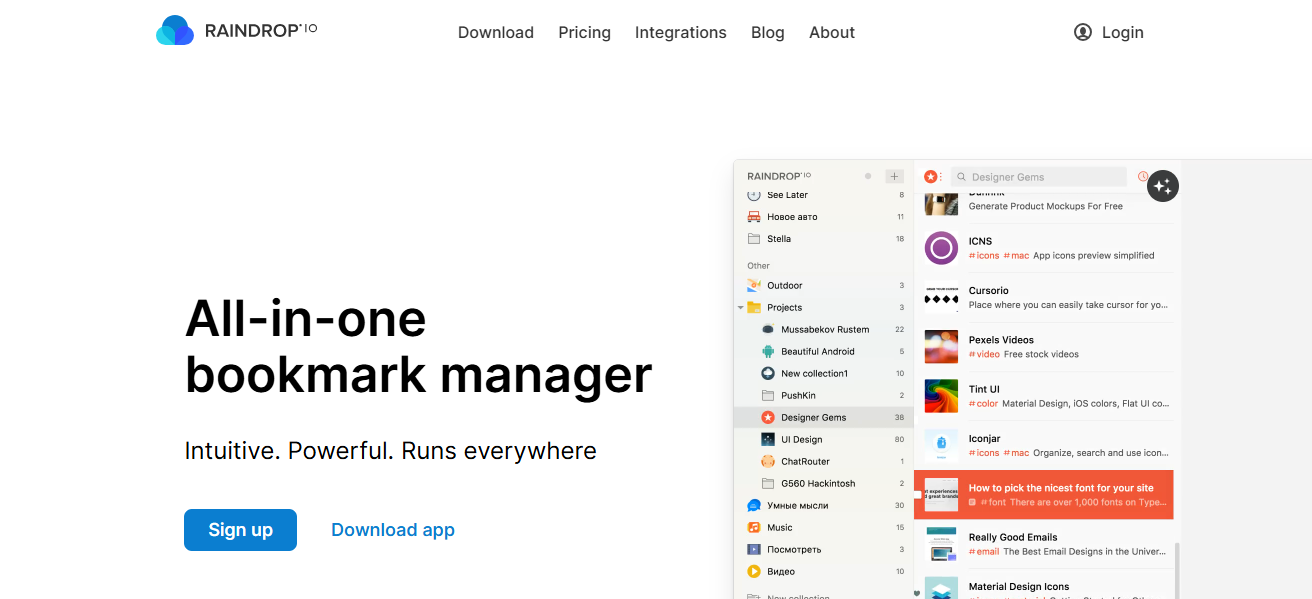
Task: Open the Iconjar thumbnail
Action: click(x=941, y=445)
